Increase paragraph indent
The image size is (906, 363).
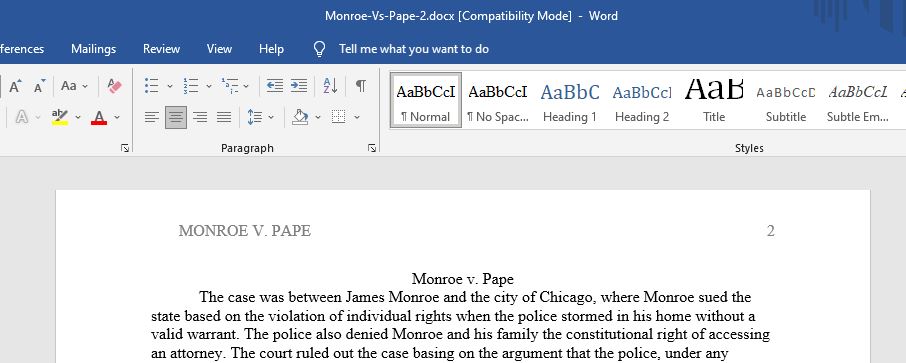299,86
